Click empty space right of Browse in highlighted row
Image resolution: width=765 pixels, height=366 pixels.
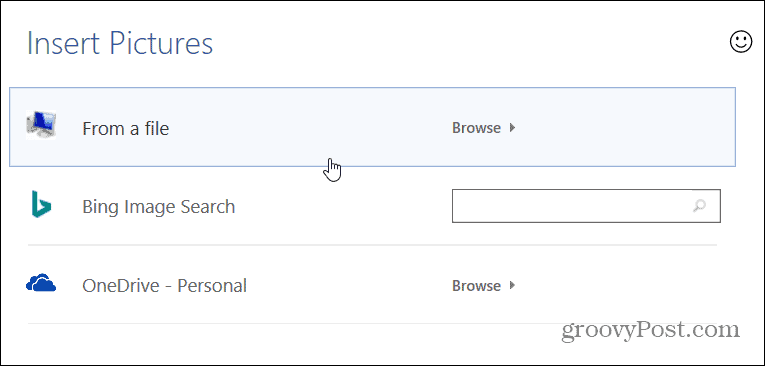624,128
